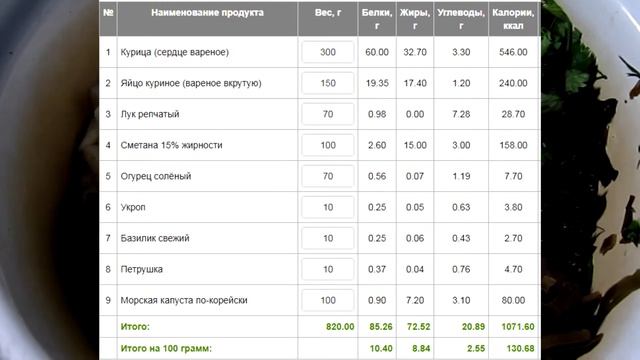Click carbs value 7.28 for Лук репчатый

pos(461,114)
